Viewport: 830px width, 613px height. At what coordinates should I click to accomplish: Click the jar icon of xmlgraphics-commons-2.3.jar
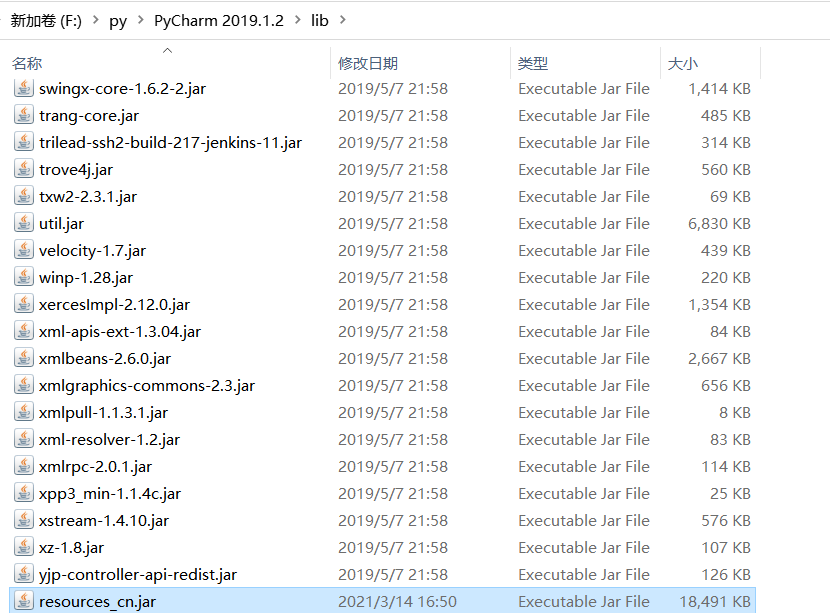[x=24, y=385]
